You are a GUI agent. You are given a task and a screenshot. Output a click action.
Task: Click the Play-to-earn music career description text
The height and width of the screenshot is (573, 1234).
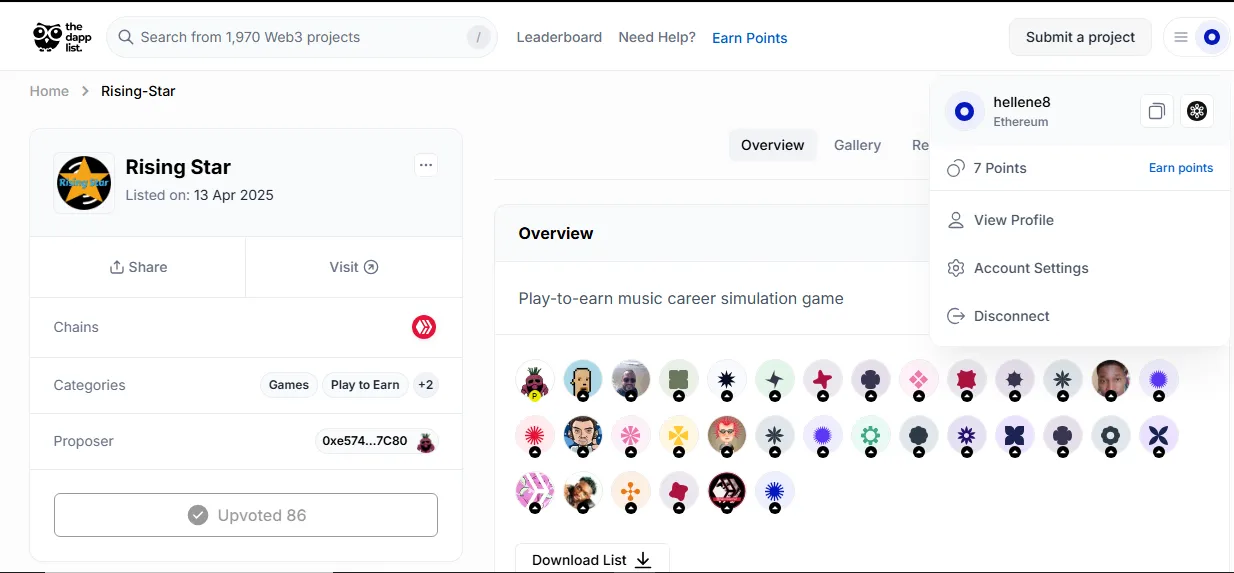click(681, 298)
